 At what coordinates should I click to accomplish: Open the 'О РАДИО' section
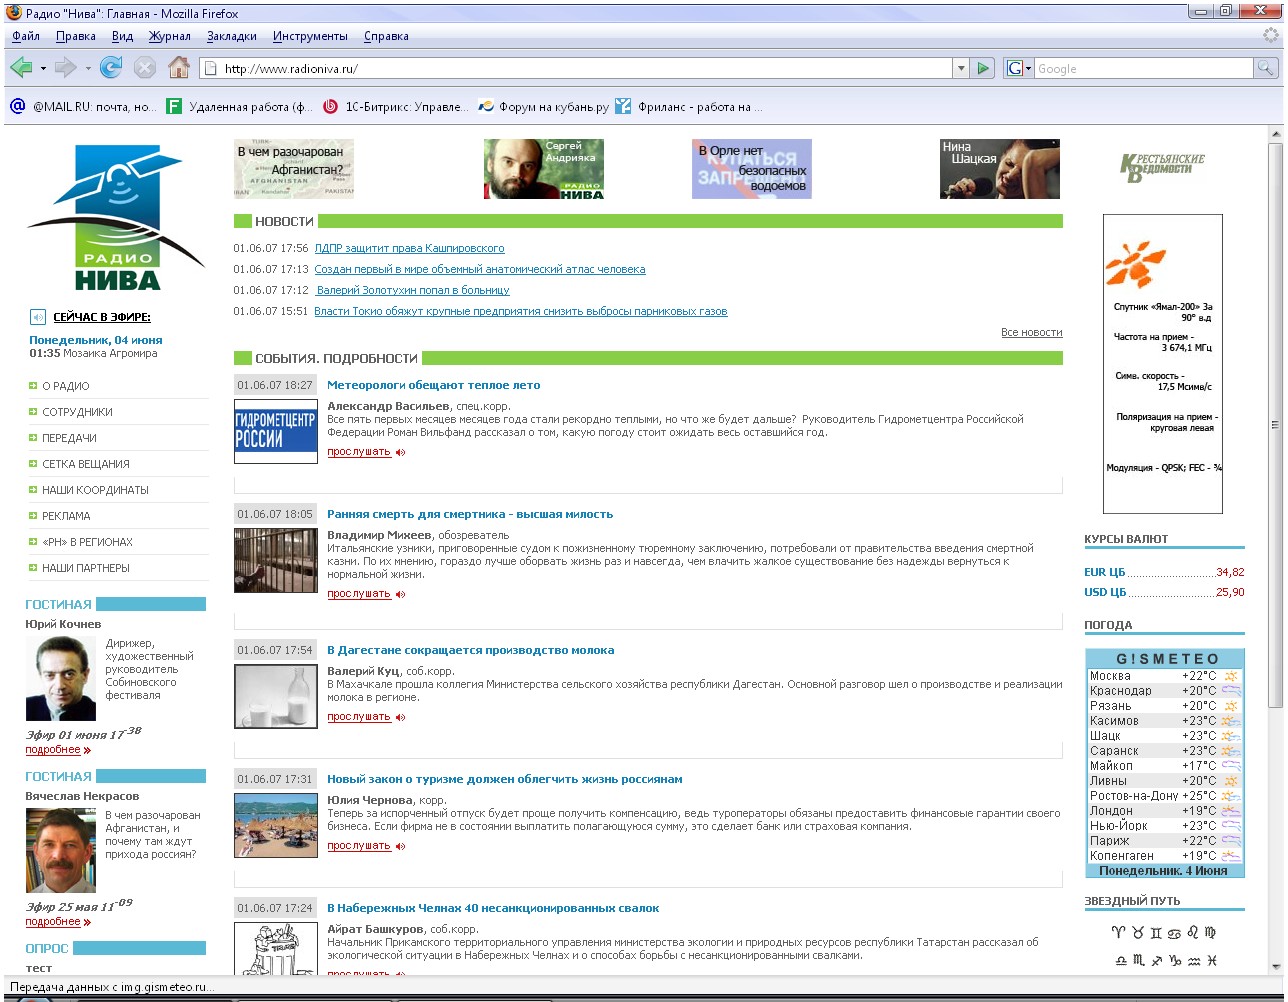point(66,386)
